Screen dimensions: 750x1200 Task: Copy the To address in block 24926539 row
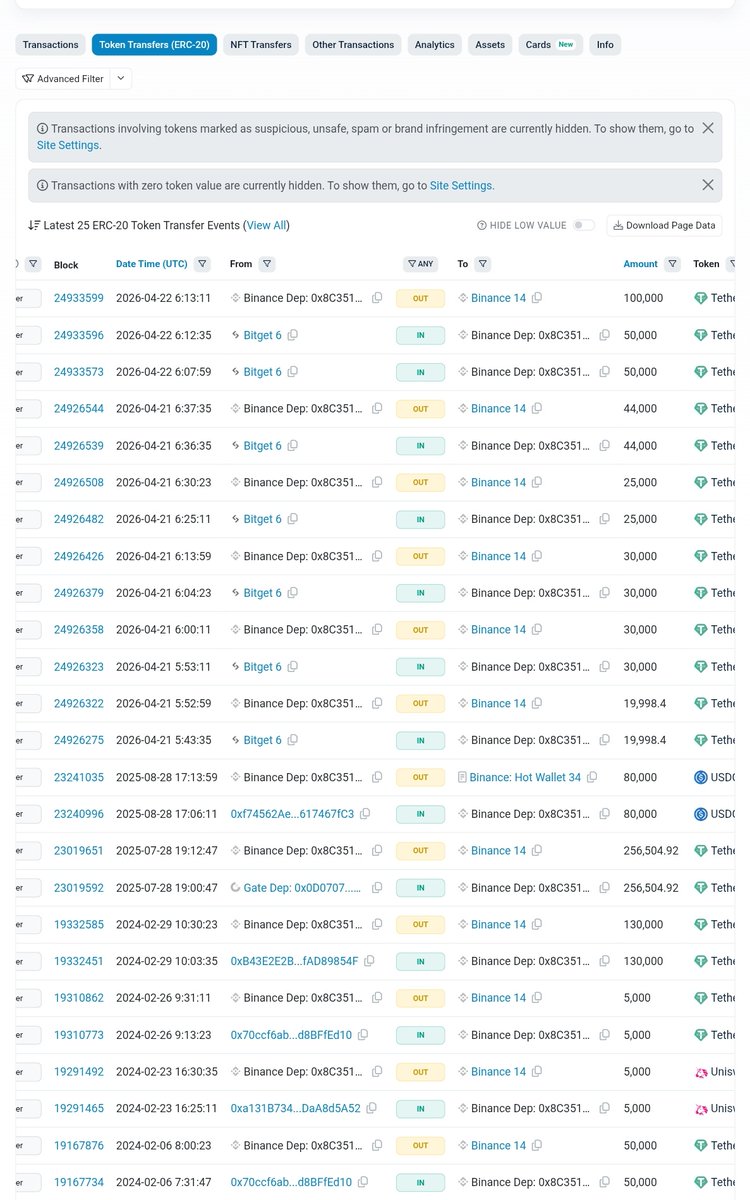pyautogui.click(x=604, y=446)
